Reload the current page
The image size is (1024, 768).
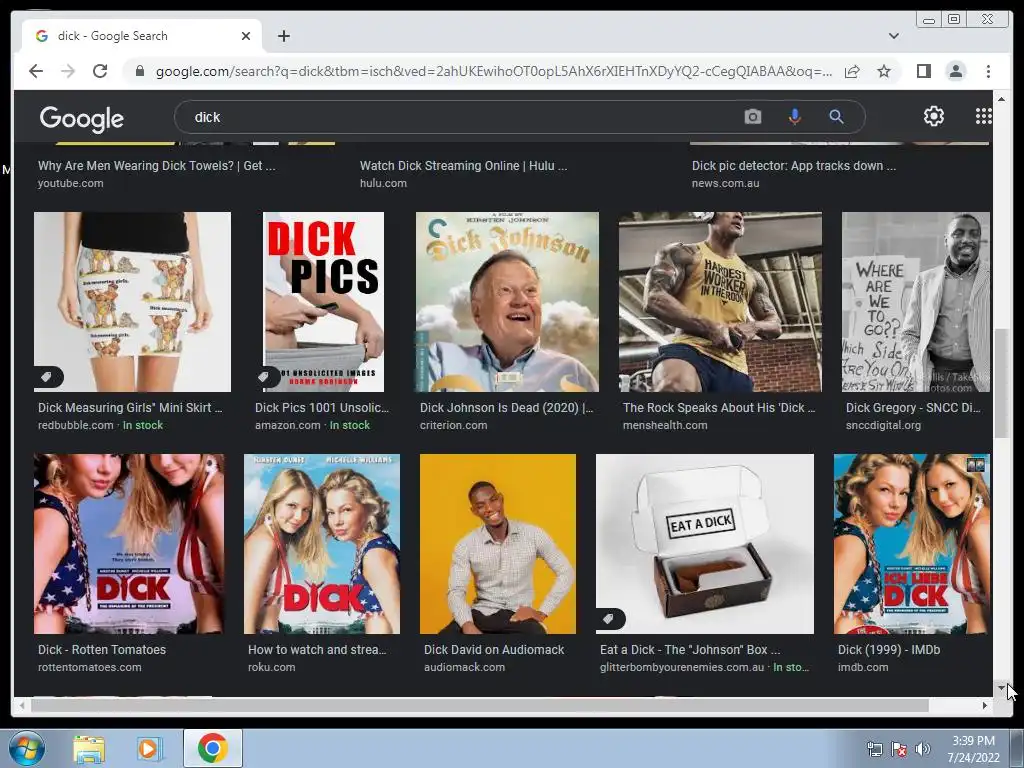[100, 71]
